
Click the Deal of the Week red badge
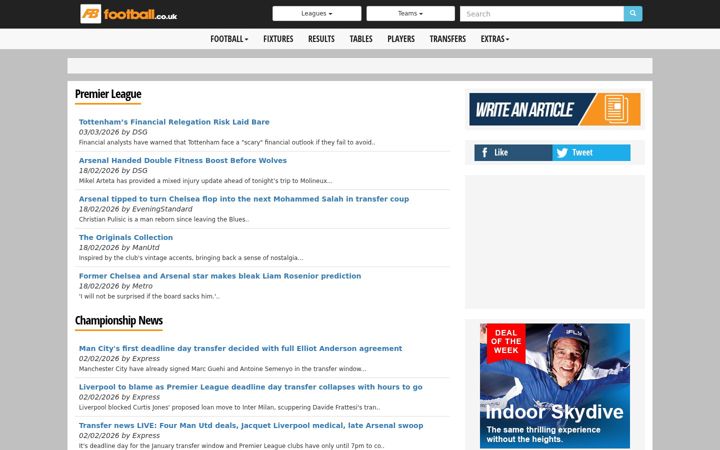click(506, 342)
